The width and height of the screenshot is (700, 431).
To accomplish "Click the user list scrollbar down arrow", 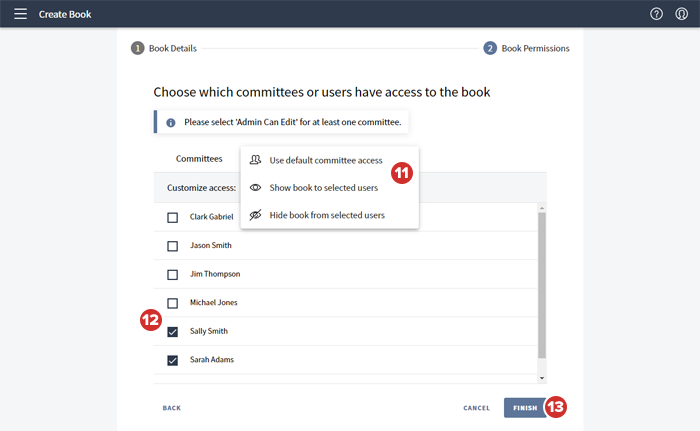I will pyautogui.click(x=542, y=378).
